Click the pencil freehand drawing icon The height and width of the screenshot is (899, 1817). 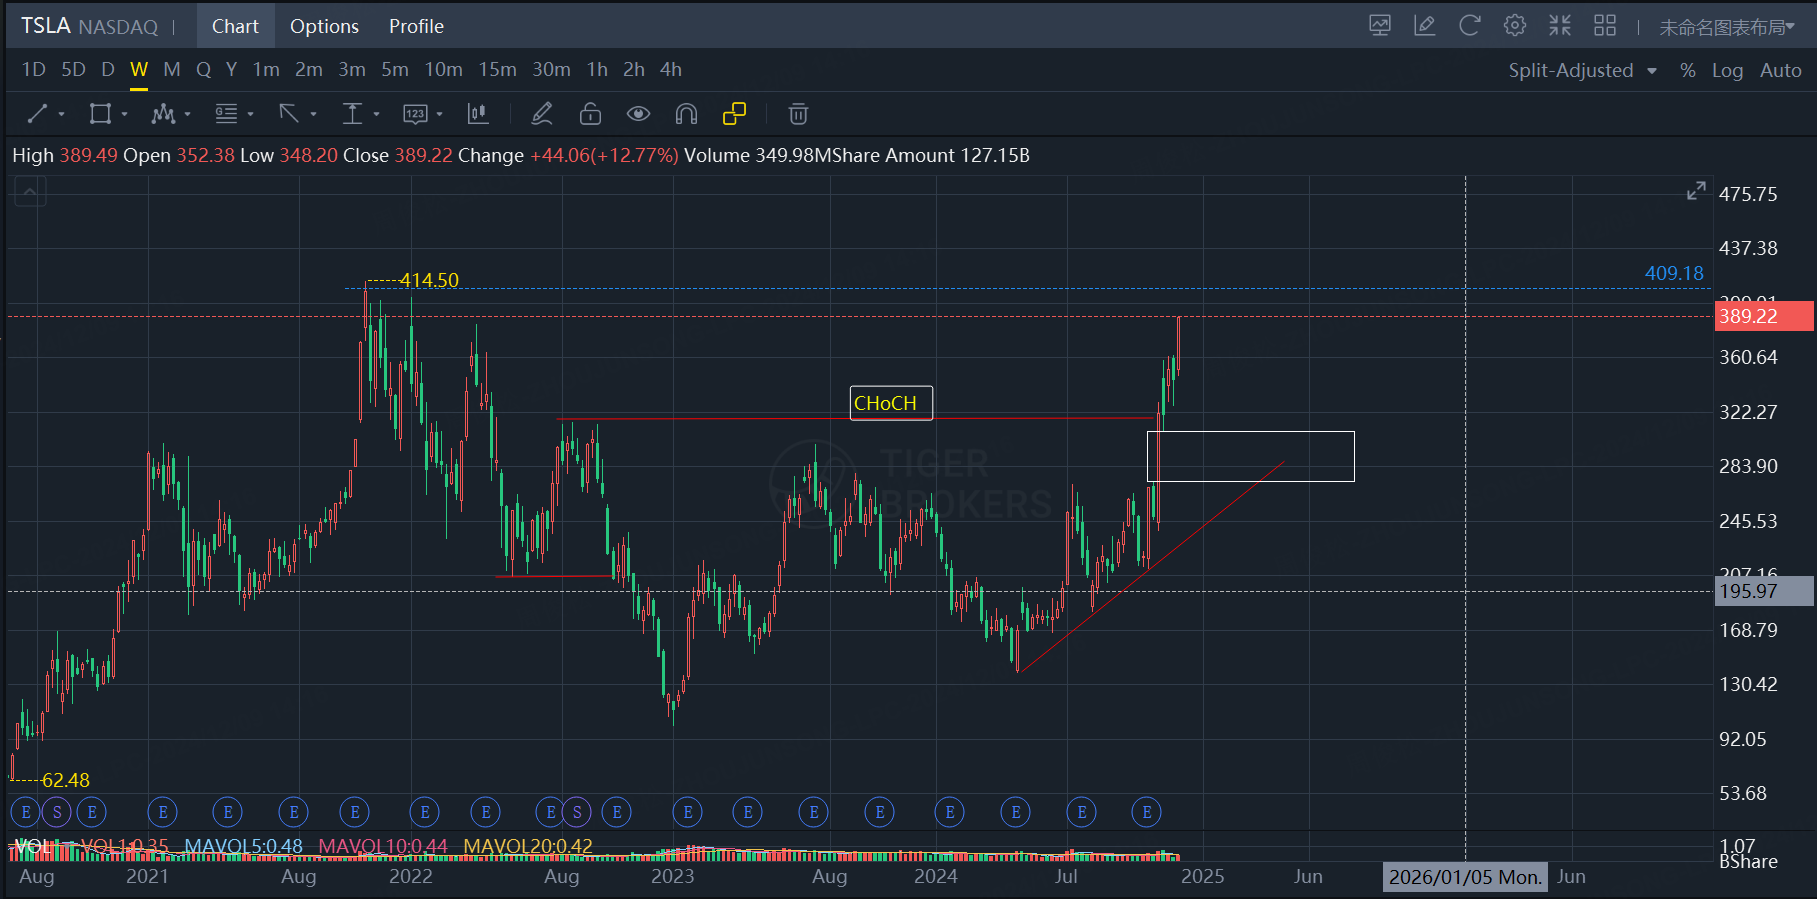click(542, 114)
